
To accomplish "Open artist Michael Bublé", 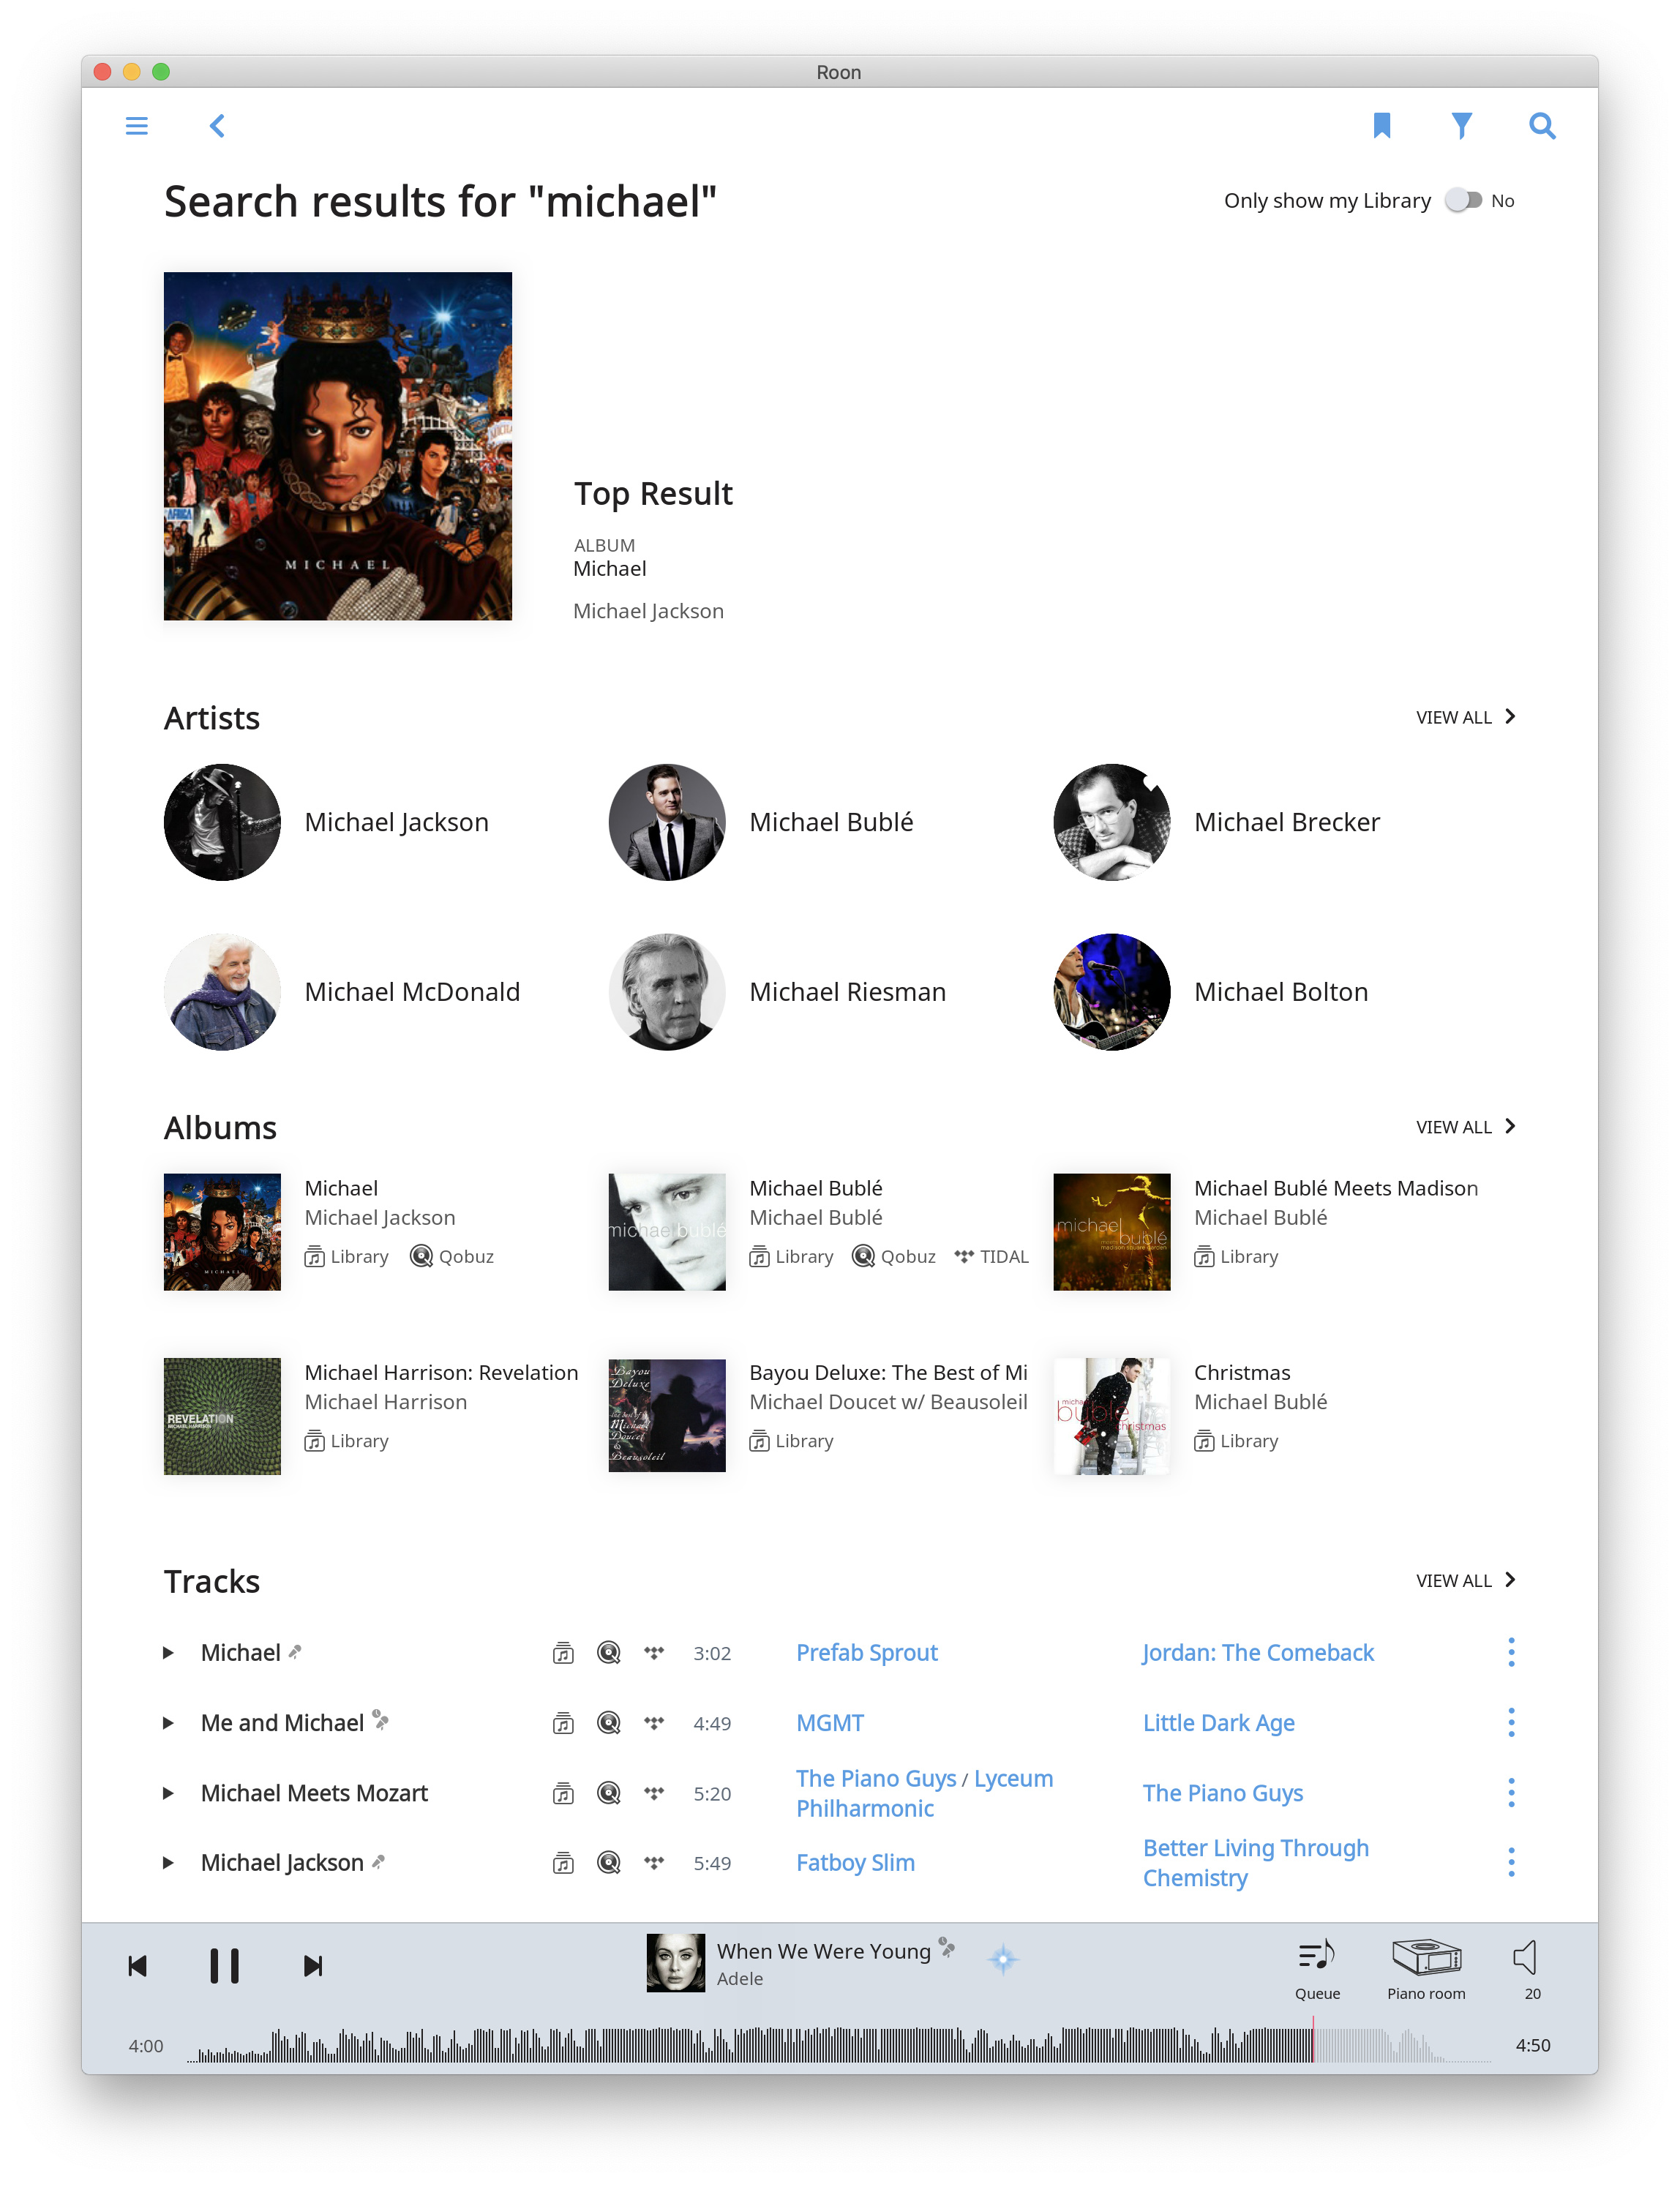I will [x=831, y=822].
